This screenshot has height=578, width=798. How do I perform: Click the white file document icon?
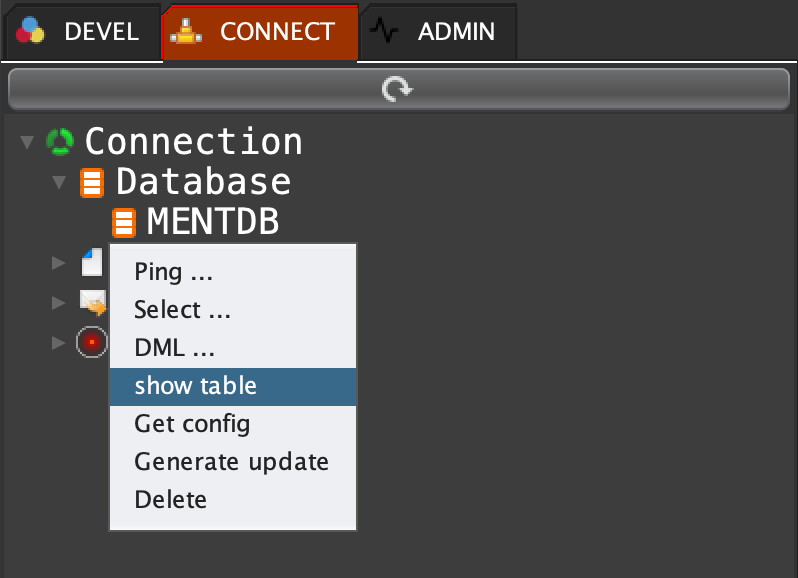(93, 262)
